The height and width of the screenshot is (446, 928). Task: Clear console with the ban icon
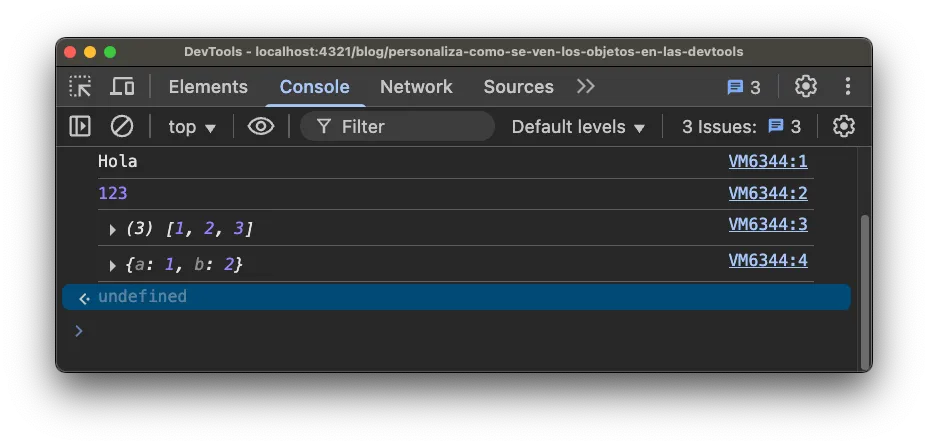click(122, 127)
